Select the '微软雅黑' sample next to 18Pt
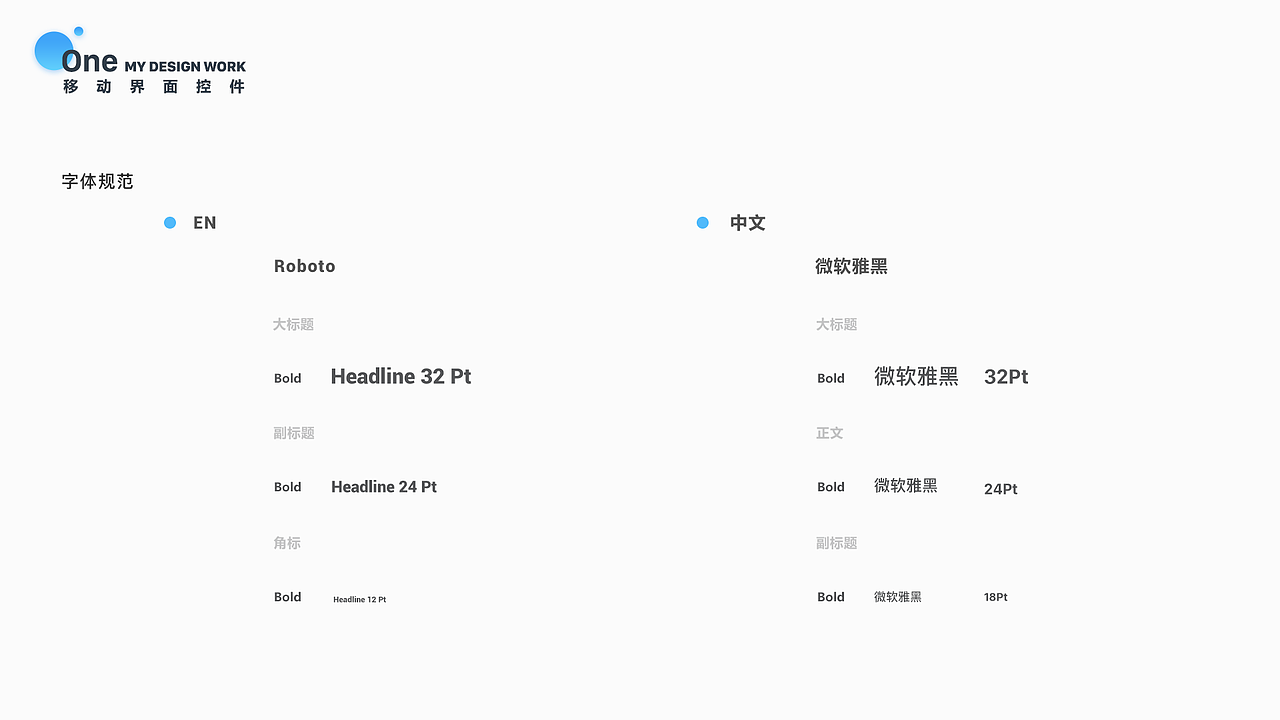 click(898, 597)
